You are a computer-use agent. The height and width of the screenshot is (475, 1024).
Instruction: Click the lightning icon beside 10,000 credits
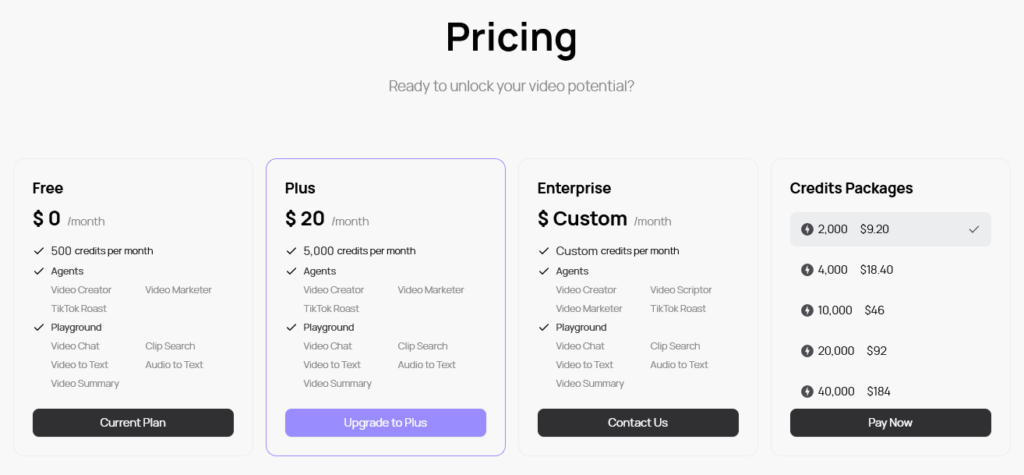click(x=807, y=310)
